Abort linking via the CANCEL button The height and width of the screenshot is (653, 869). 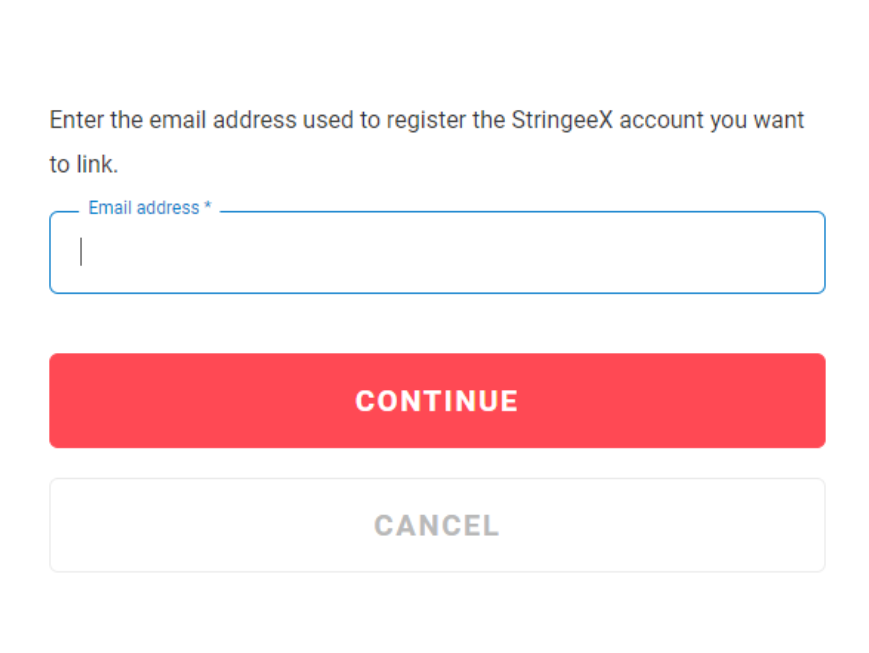pyautogui.click(x=437, y=525)
